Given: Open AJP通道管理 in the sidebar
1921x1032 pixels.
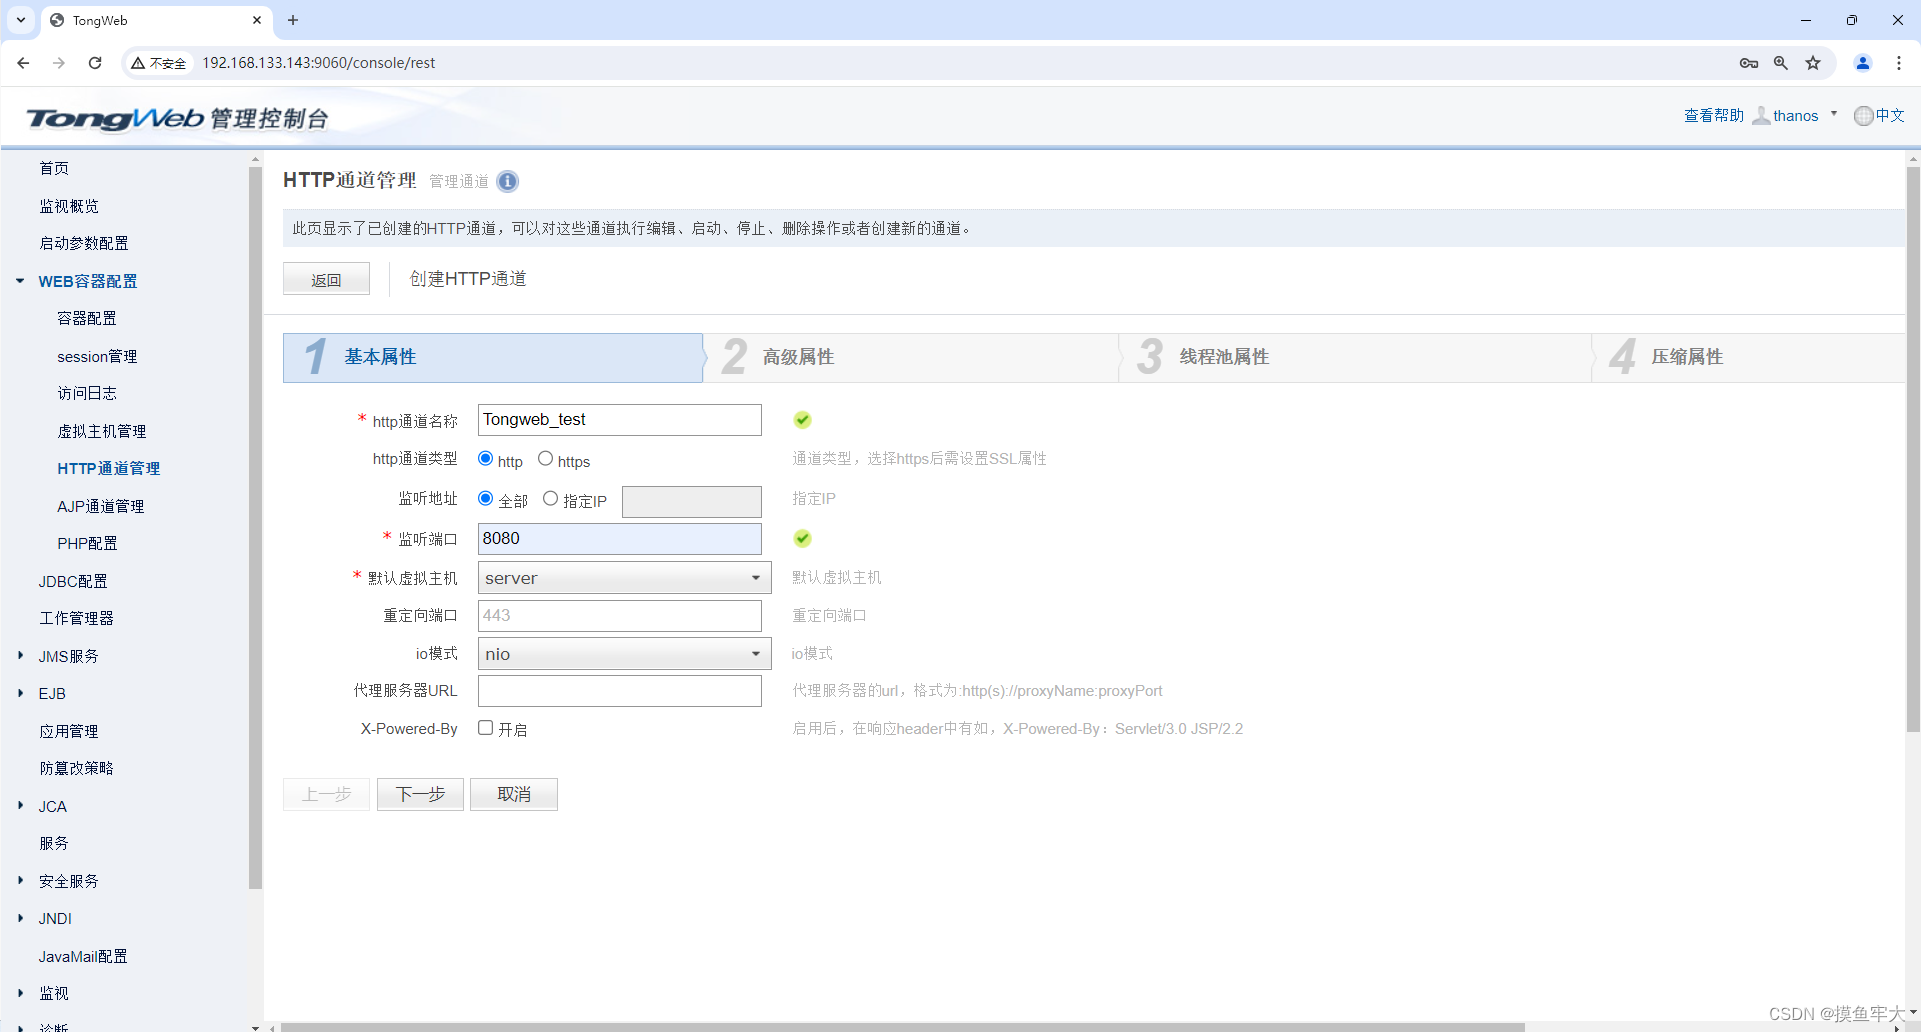Looking at the screenshot, I should click(101, 506).
